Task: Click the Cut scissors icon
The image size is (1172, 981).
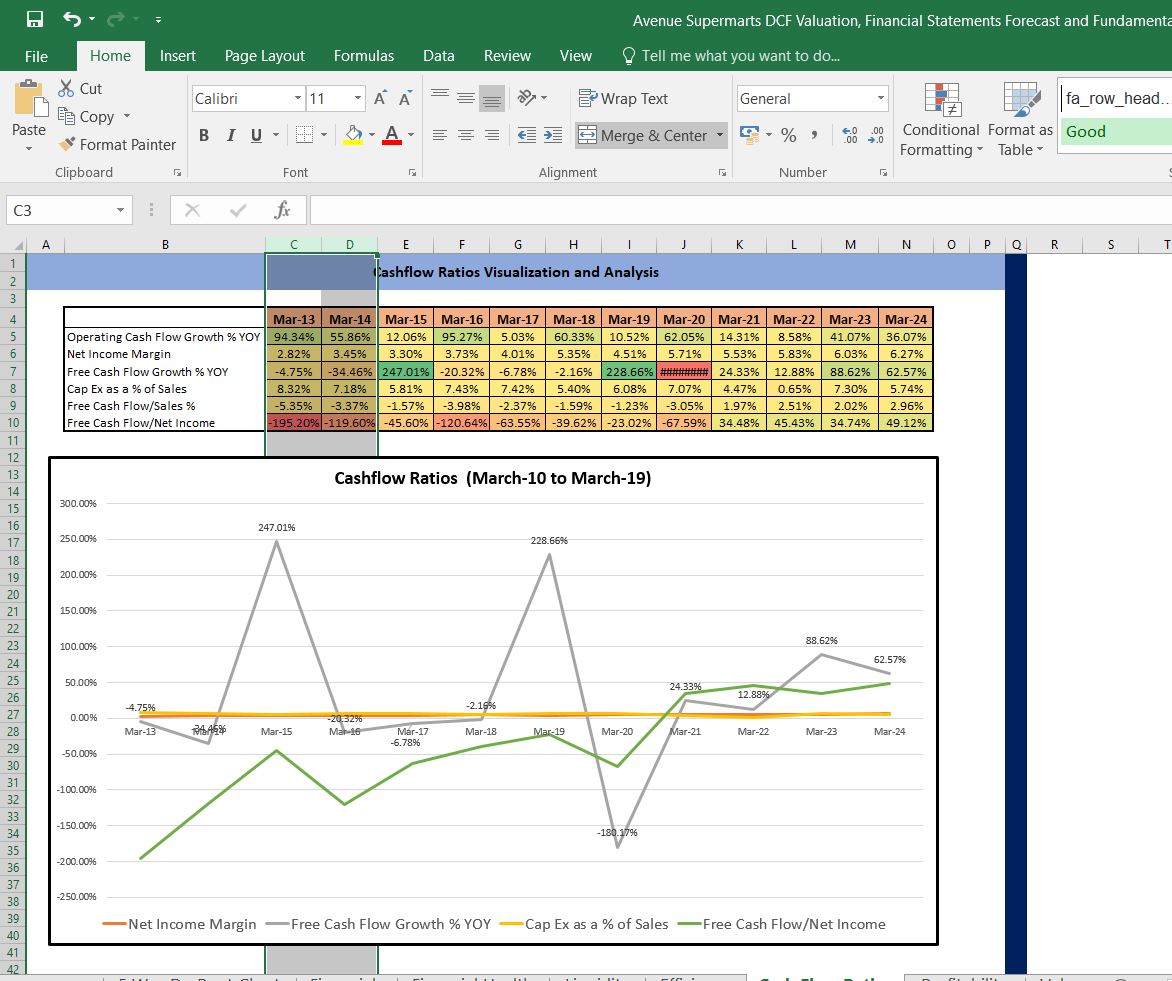Action: coord(67,88)
